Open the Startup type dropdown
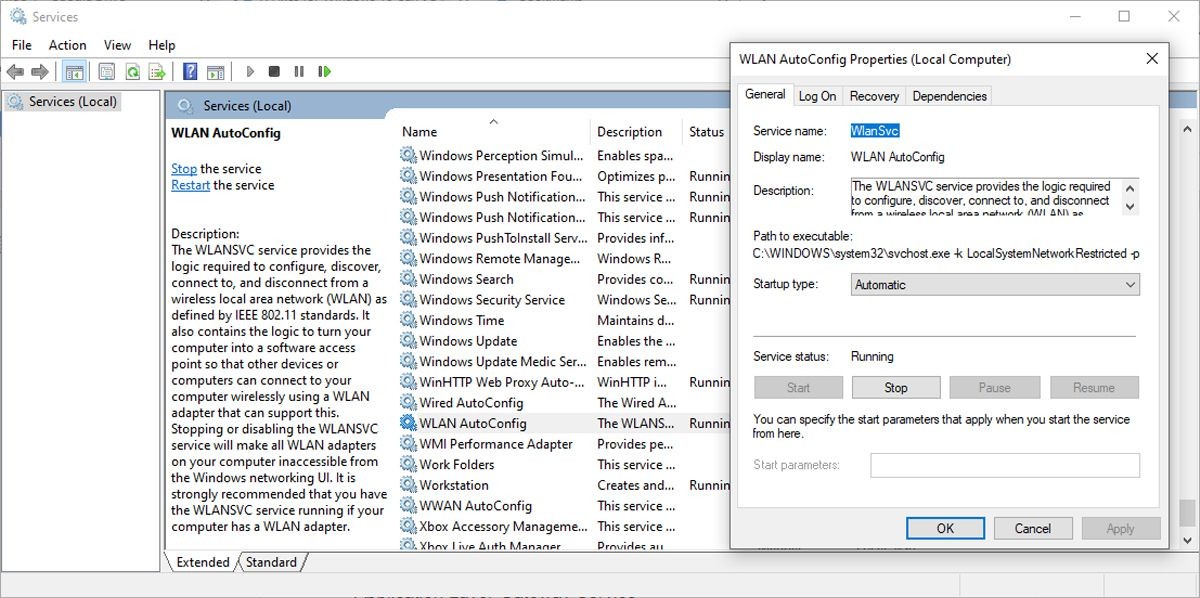Image resolution: width=1200 pixels, height=598 pixels. (995, 285)
